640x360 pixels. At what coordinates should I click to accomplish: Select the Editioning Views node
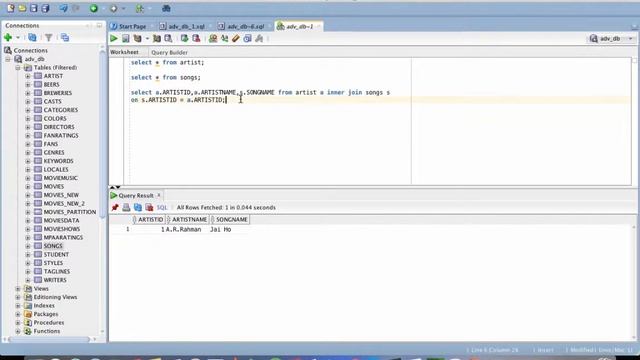56,297
